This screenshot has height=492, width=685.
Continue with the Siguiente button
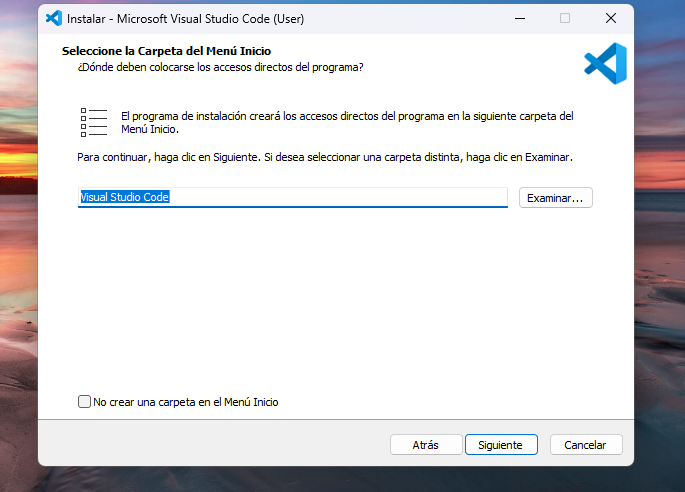pyautogui.click(x=501, y=444)
